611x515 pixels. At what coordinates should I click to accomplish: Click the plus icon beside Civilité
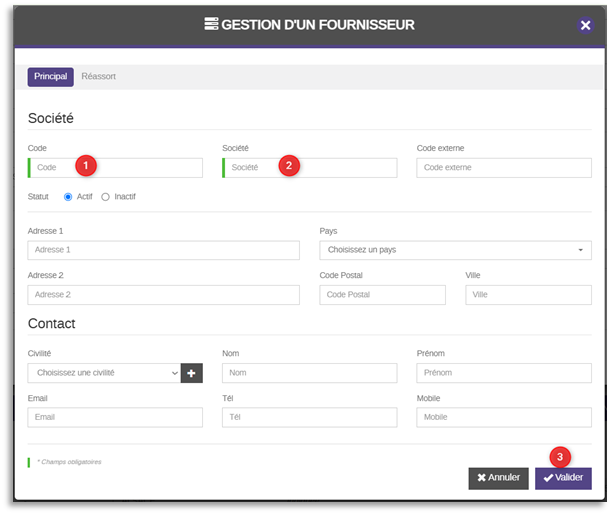click(191, 373)
